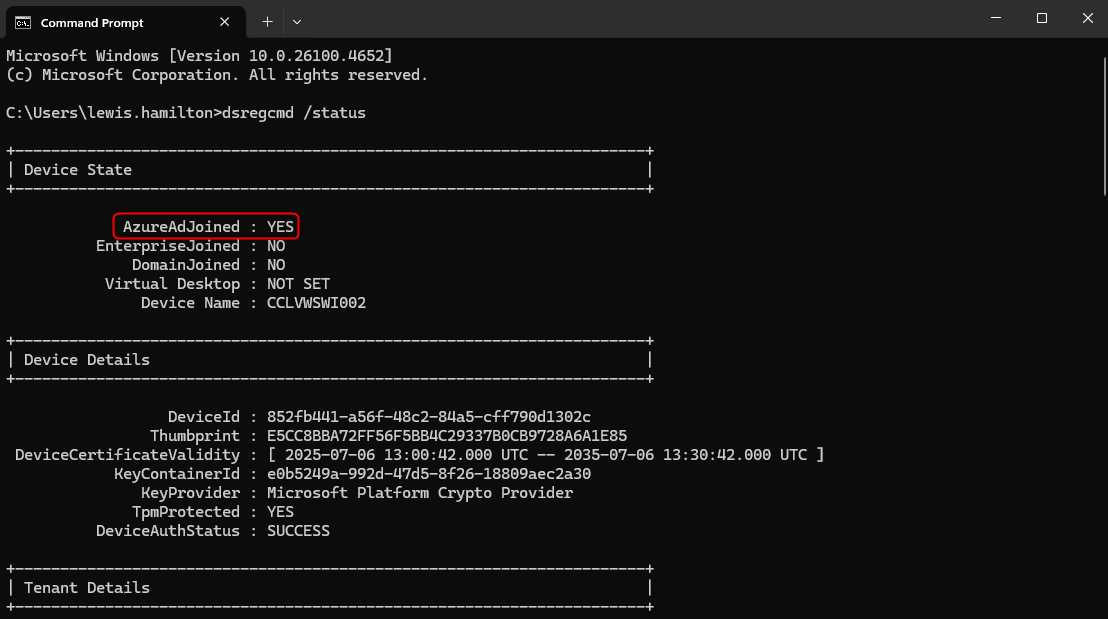Click the device name CCLVWSWI002
This screenshot has height=619, width=1108.
click(316, 303)
